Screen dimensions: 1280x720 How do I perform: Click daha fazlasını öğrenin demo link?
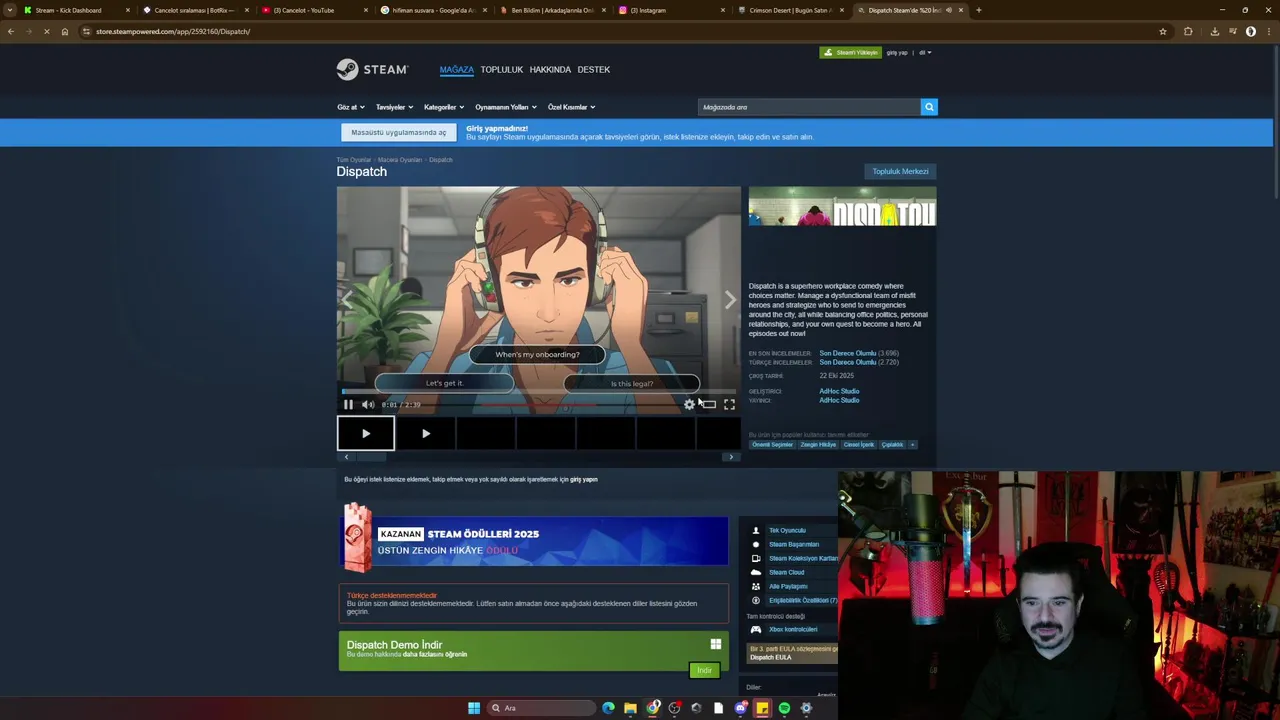pos(435,655)
